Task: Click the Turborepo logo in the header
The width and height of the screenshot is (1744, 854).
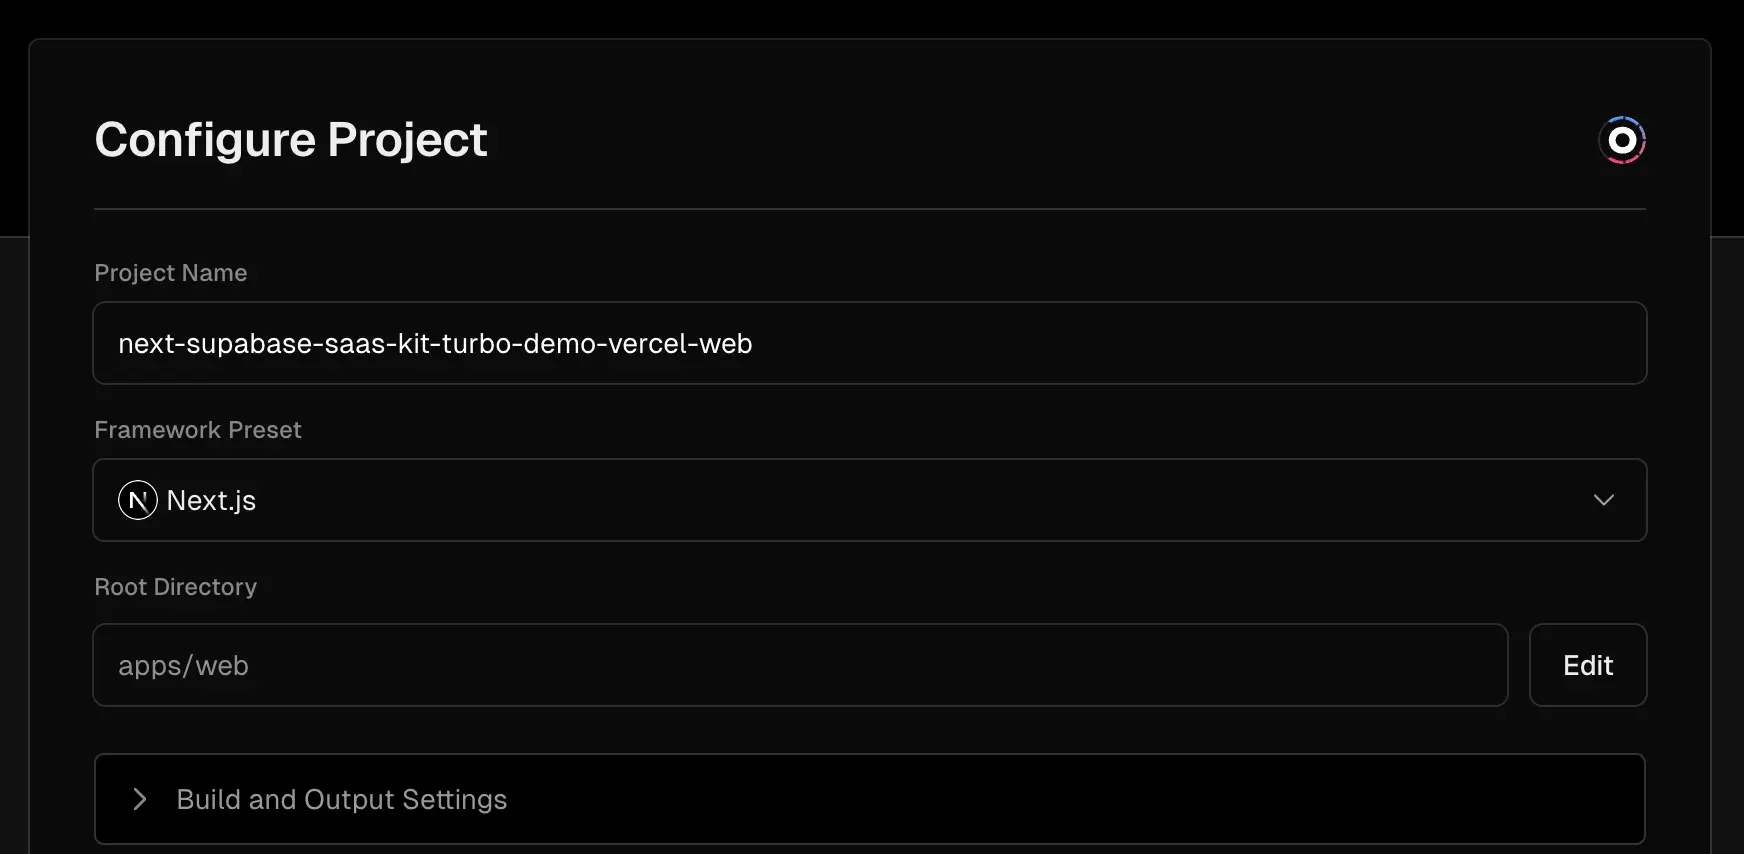Action: 1621,140
